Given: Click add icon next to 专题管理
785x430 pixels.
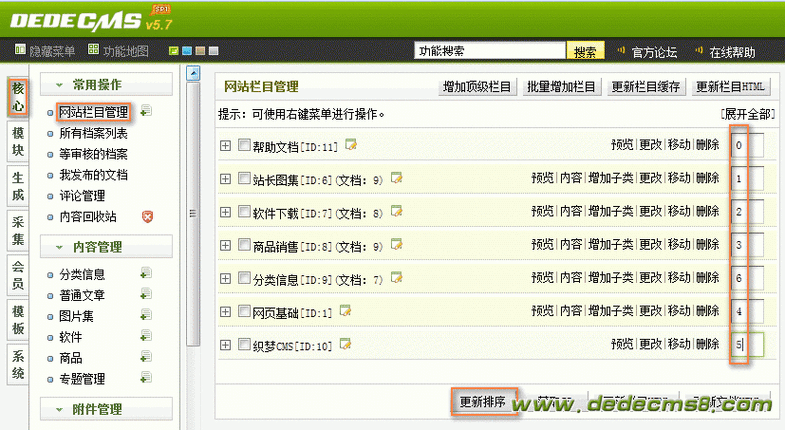Looking at the screenshot, I should 146,378.
